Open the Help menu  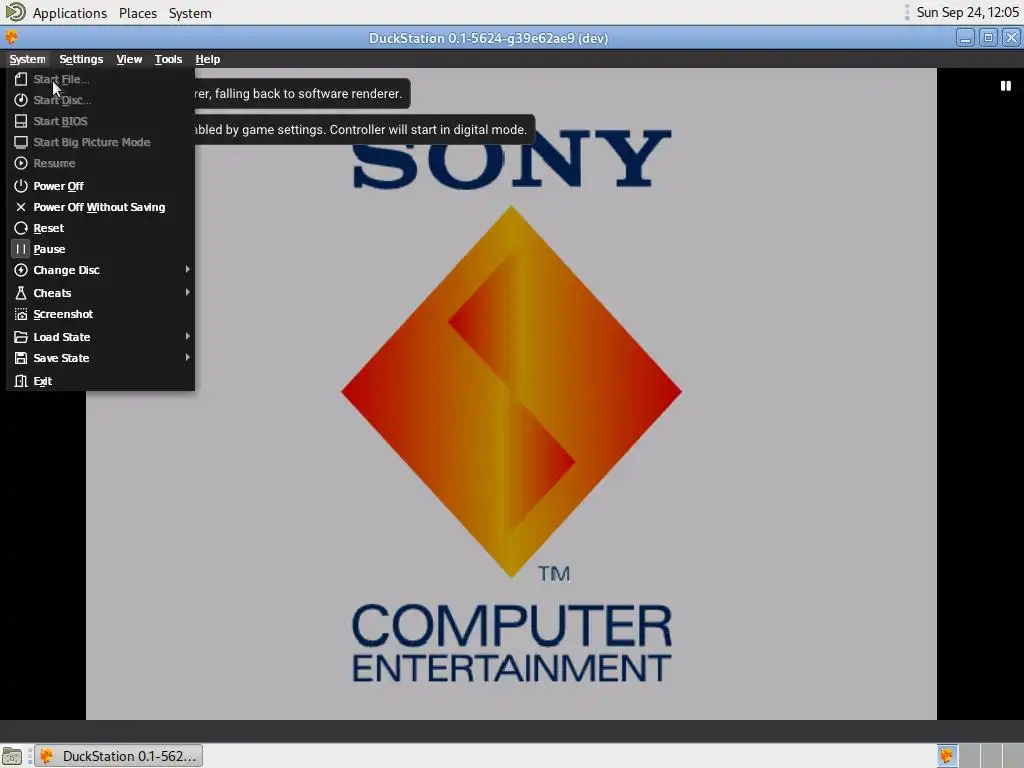click(208, 59)
